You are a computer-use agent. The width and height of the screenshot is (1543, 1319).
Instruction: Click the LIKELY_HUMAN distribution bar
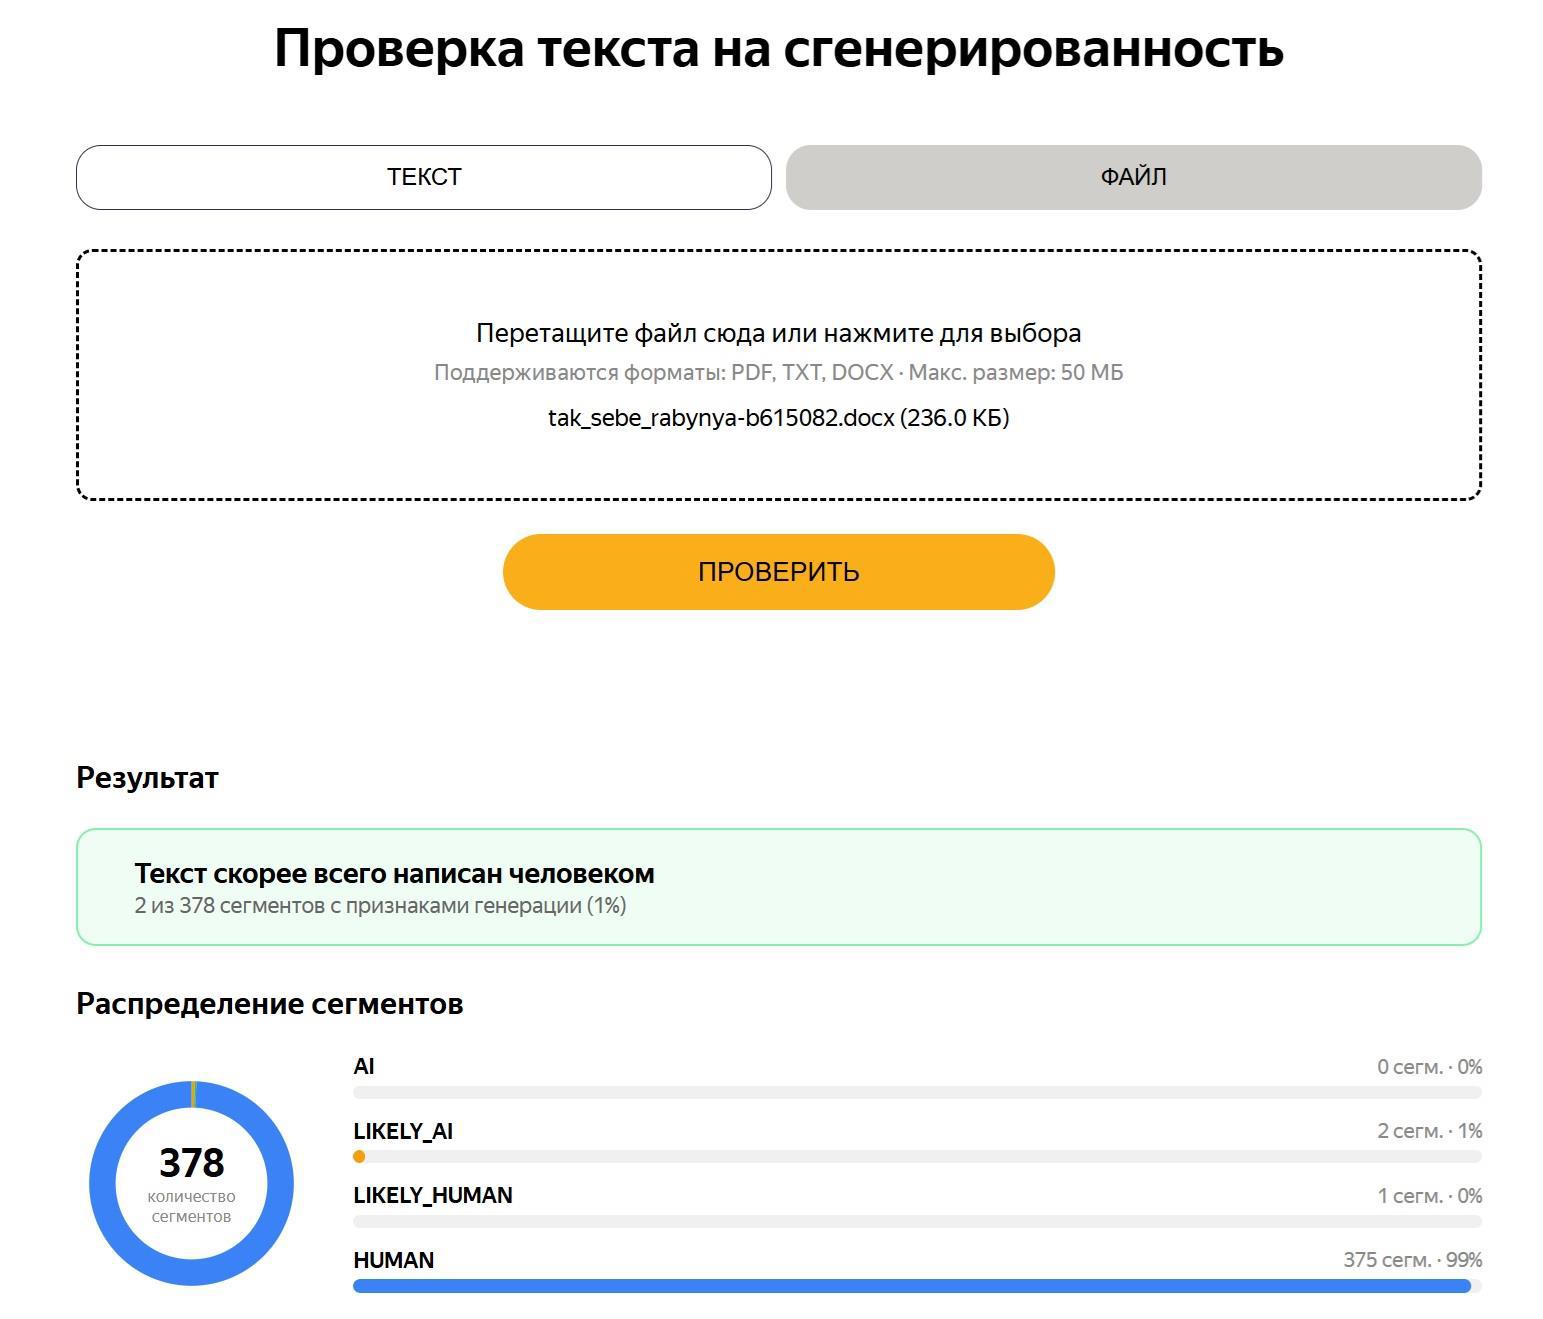click(917, 1221)
